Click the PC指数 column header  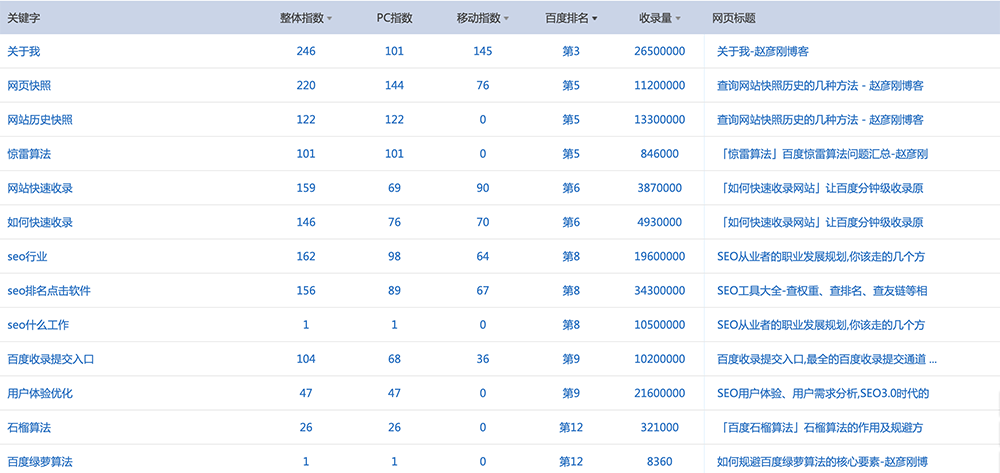pos(394,18)
